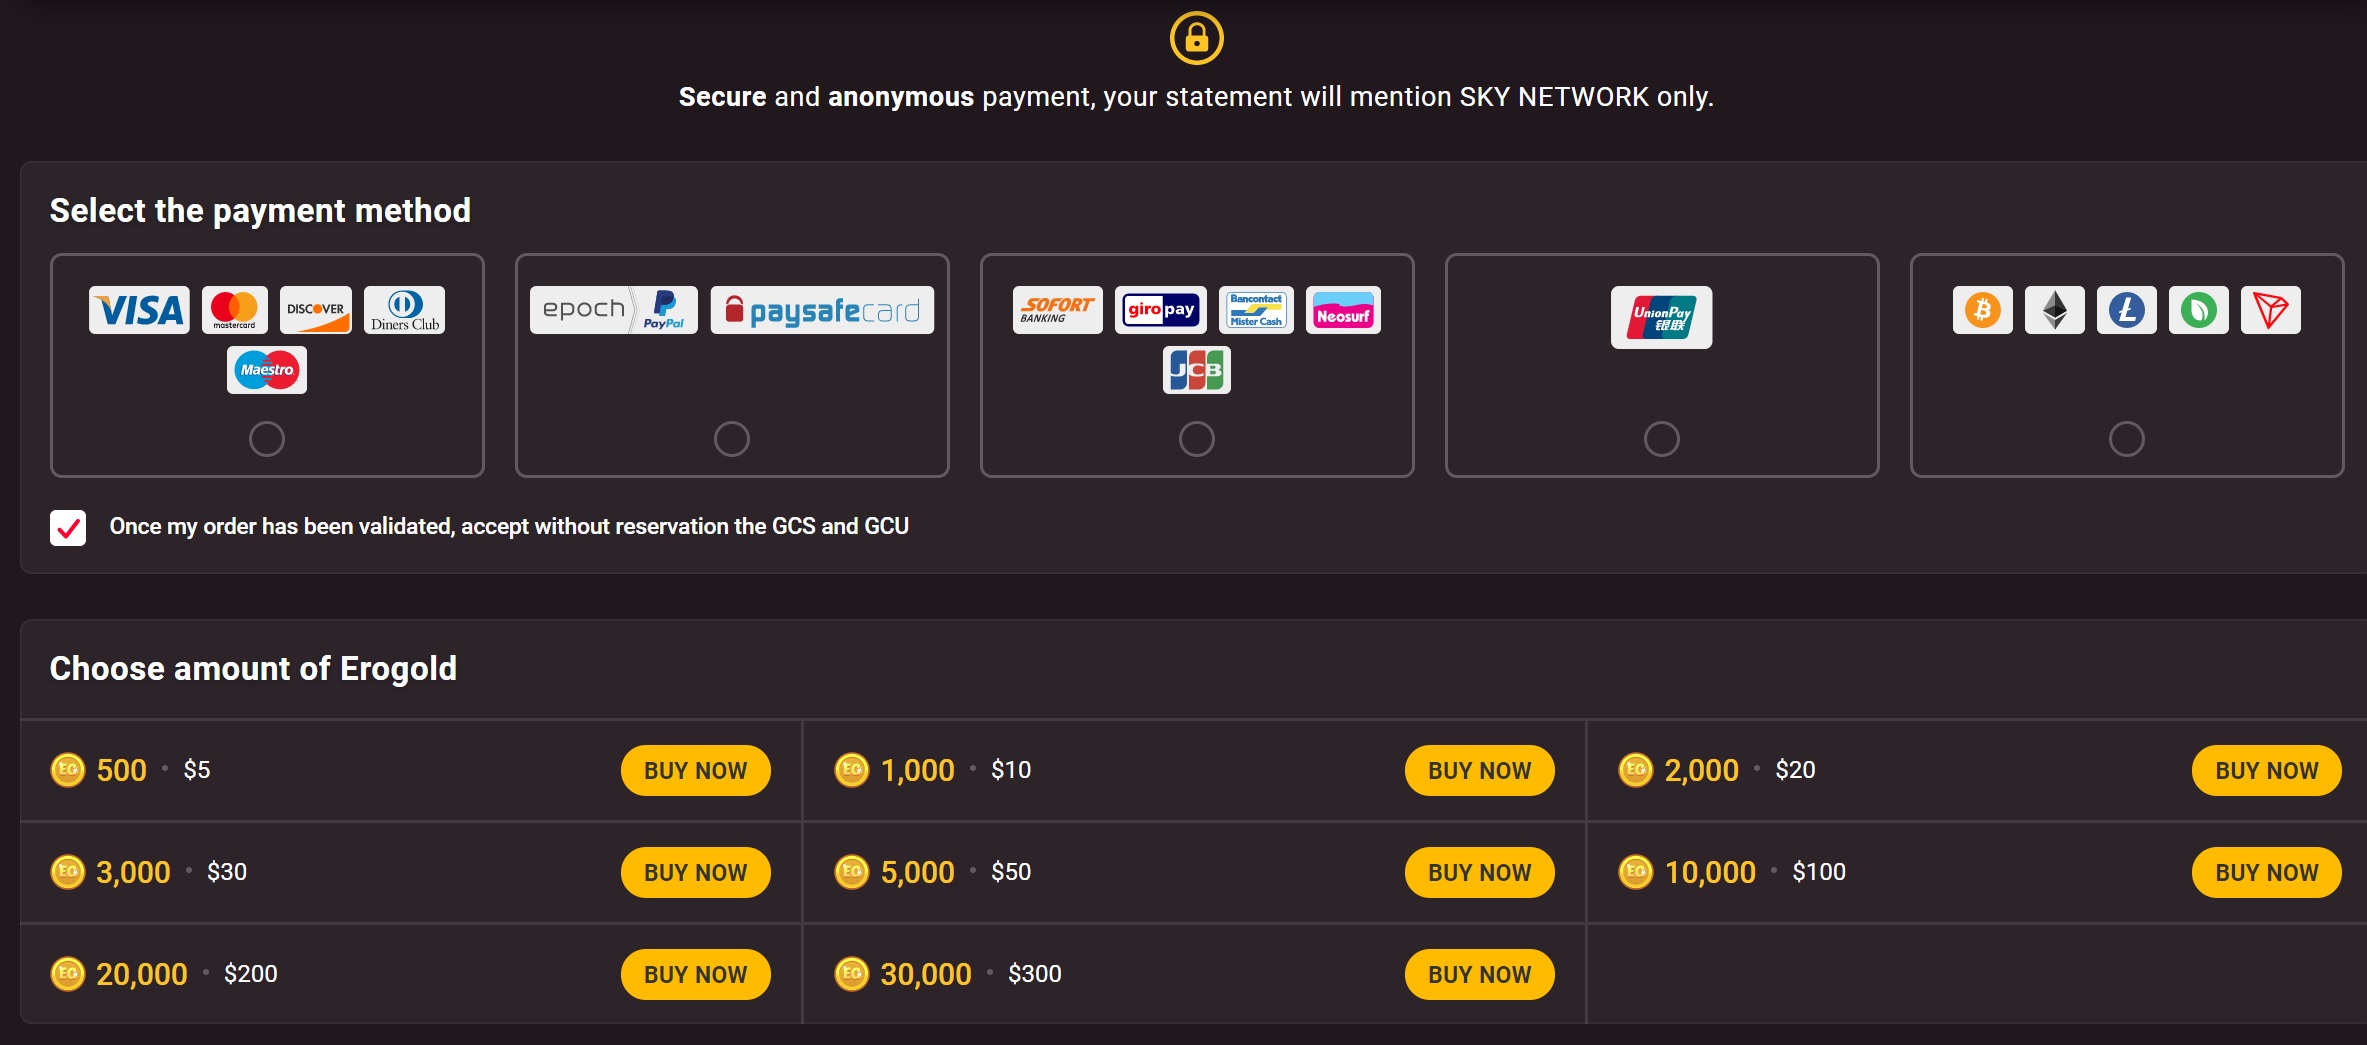Click the Sofort Banking logo
2367x1045 pixels.
point(1057,310)
